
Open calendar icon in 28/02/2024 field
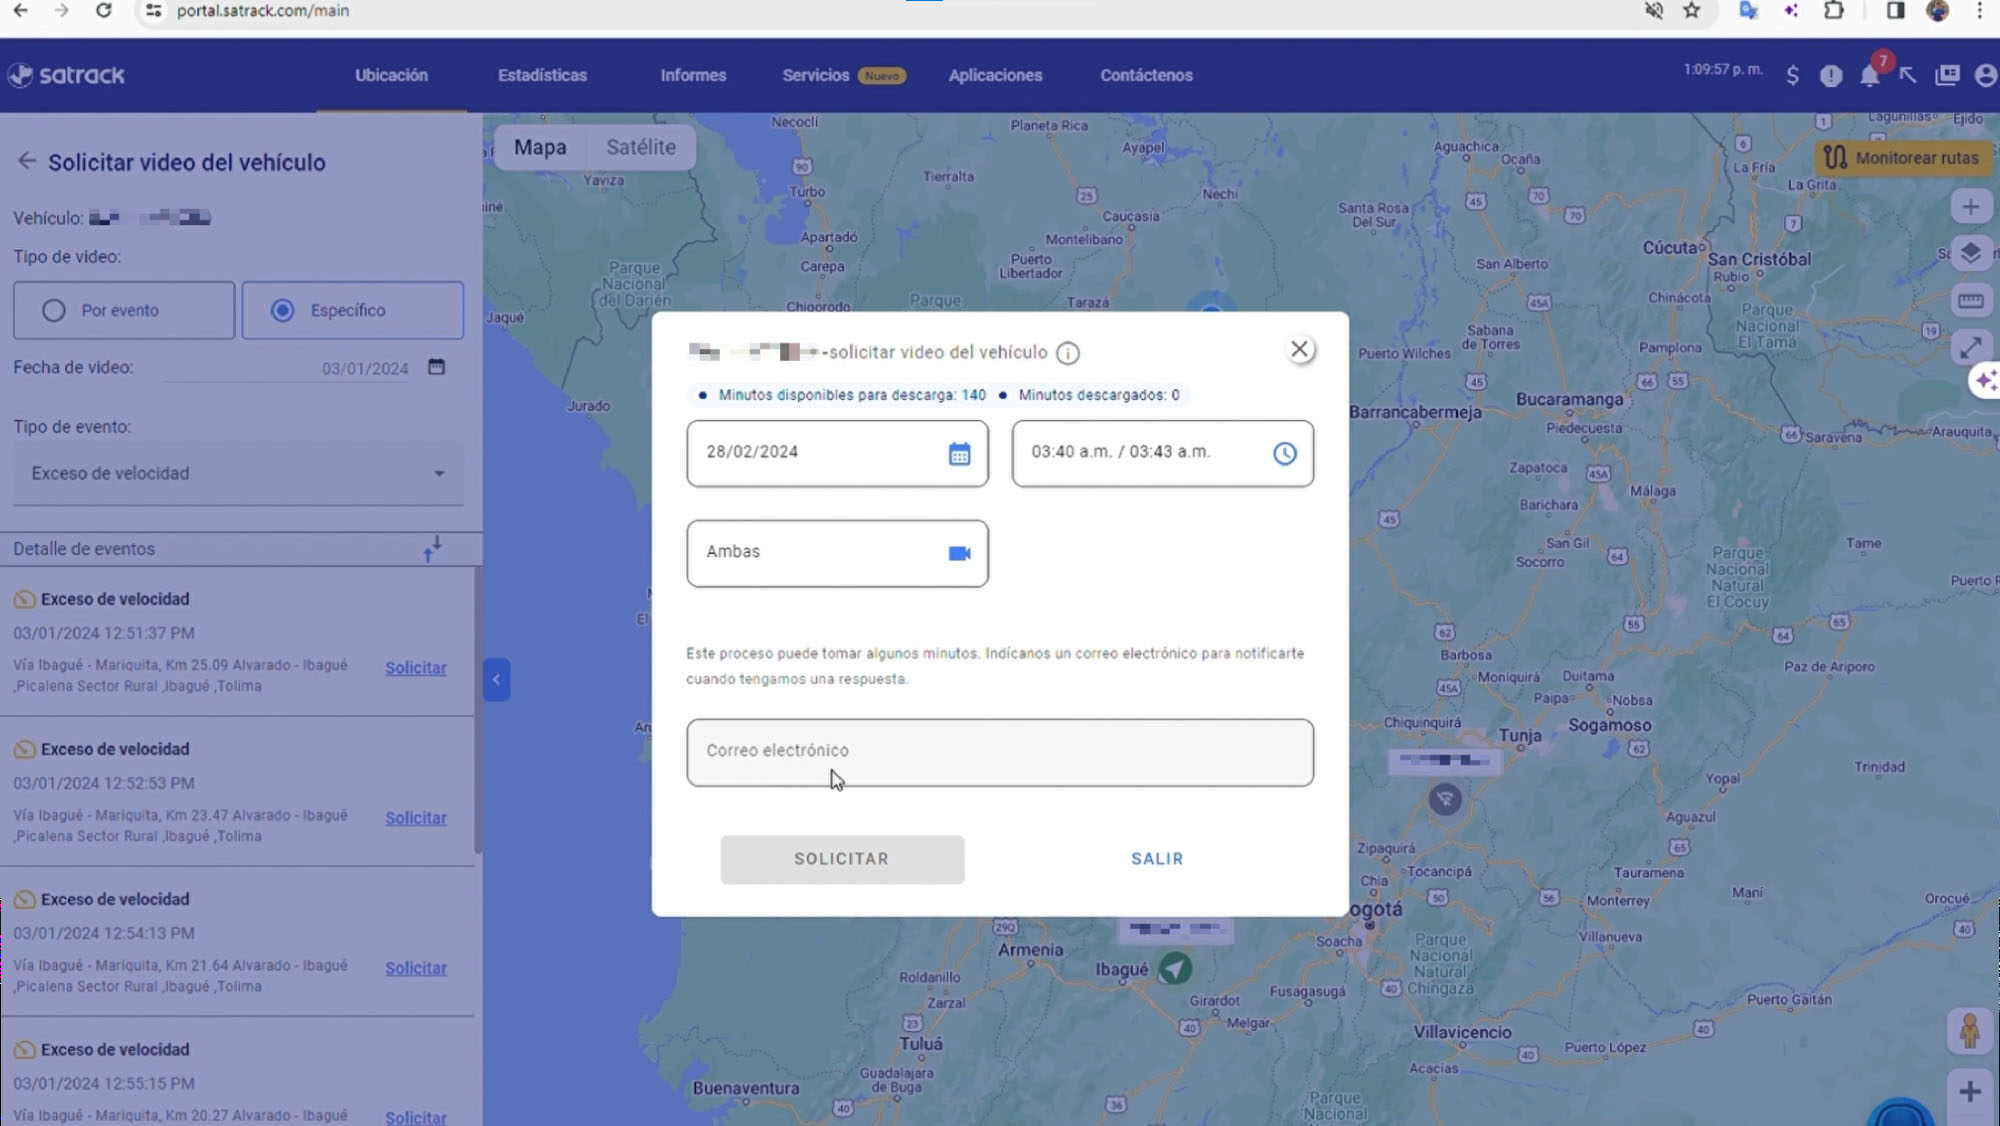(x=959, y=454)
